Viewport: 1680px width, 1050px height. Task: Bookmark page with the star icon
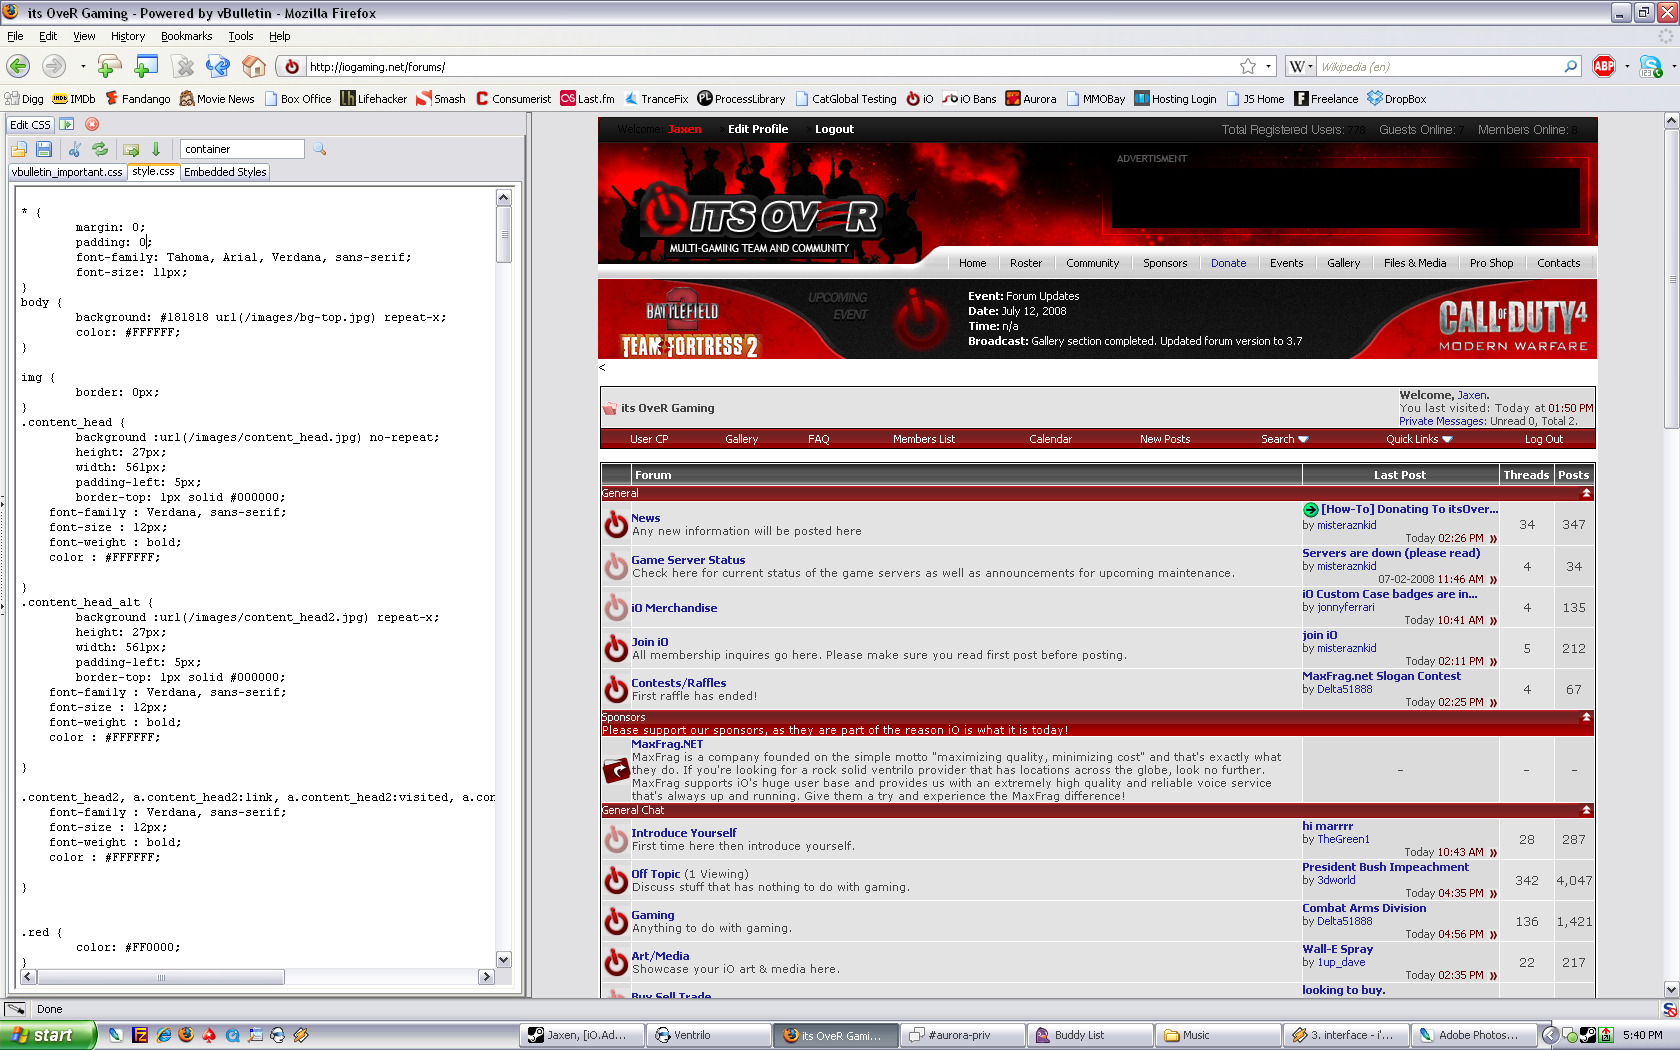(x=1248, y=66)
